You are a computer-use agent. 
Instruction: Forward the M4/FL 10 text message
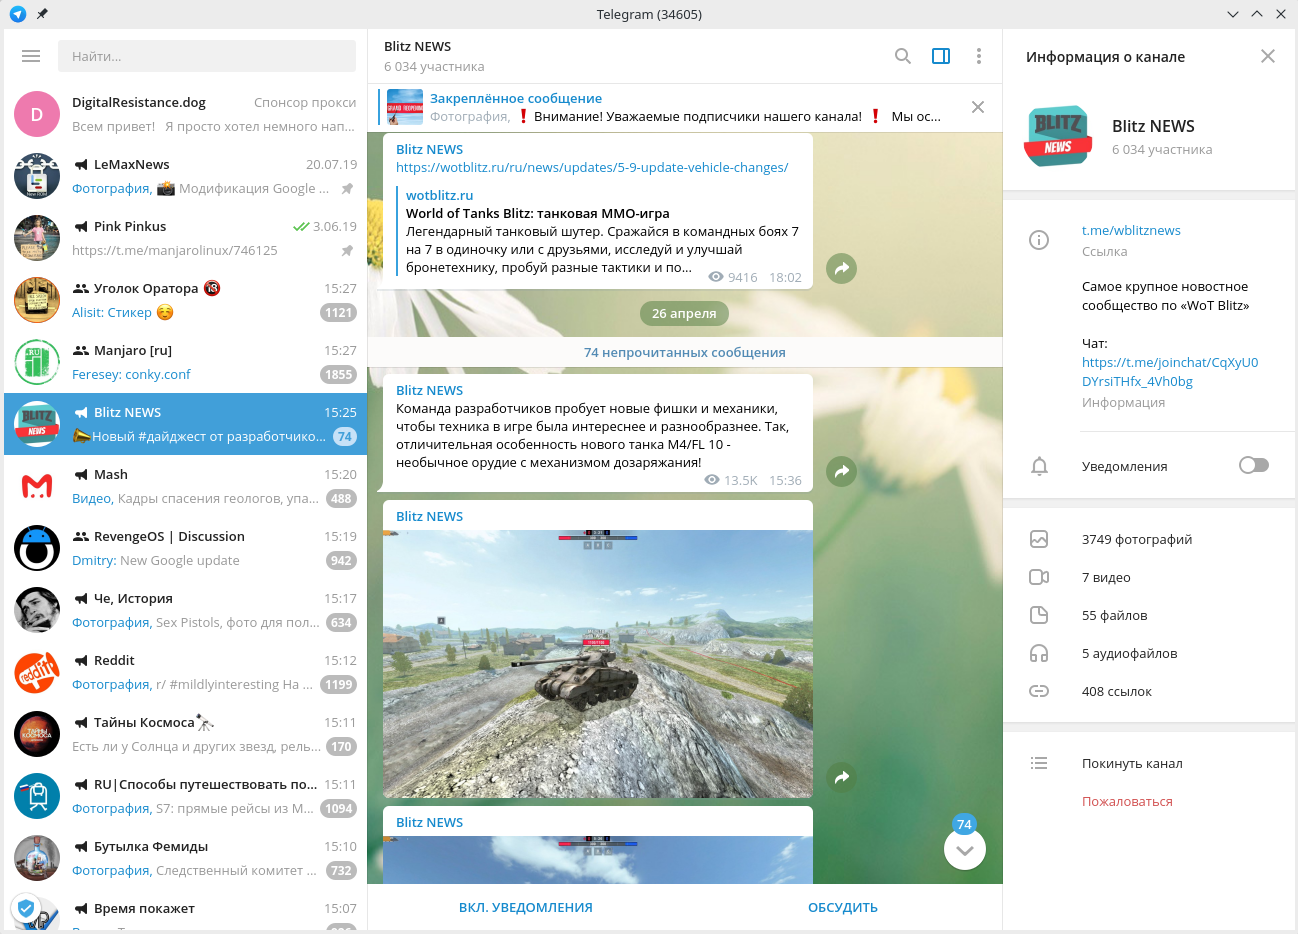coord(842,471)
